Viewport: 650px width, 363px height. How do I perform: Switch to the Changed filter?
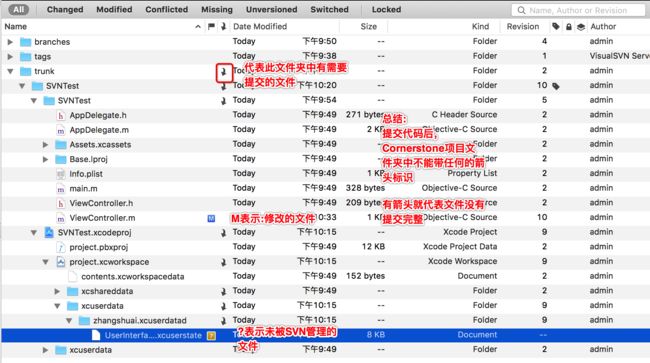pos(65,9)
